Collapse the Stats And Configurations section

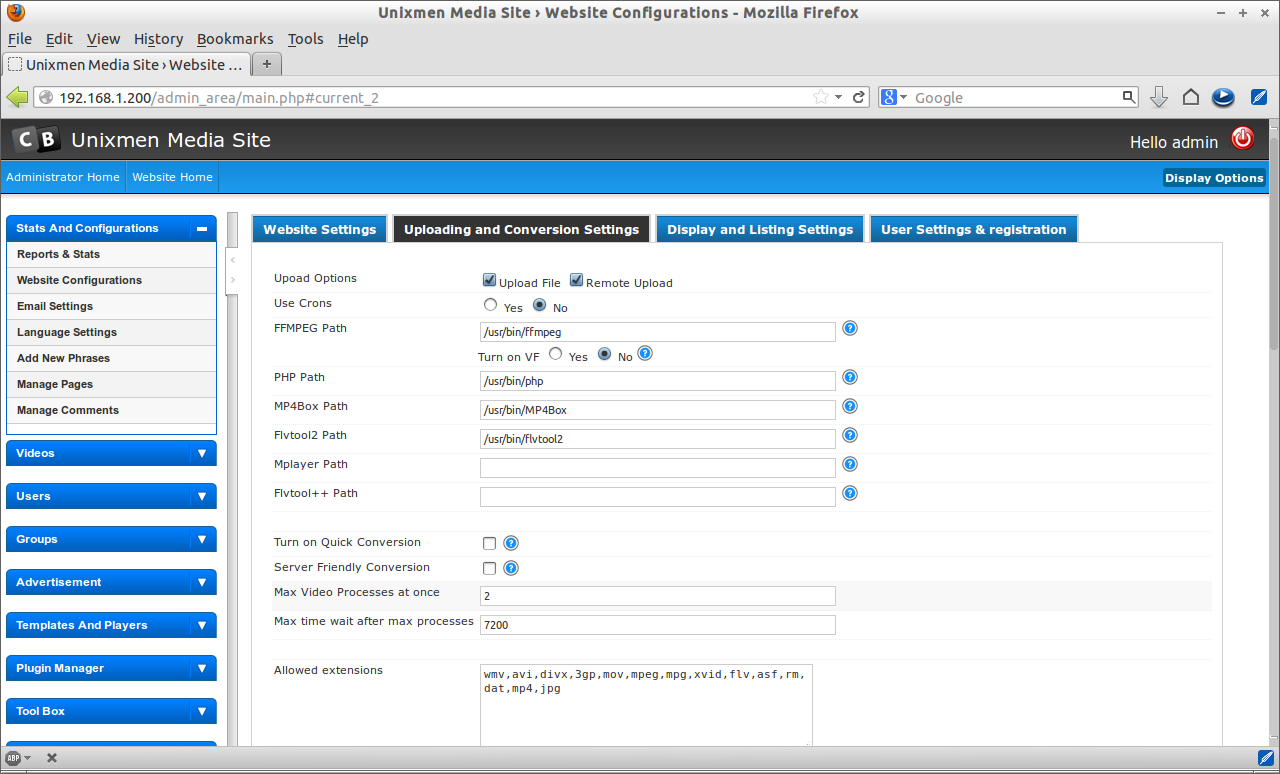pyautogui.click(x=201, y=228)
